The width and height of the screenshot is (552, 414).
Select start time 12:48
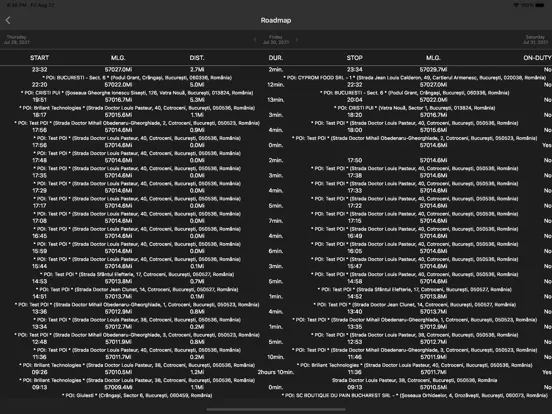(x=39, y=342)
